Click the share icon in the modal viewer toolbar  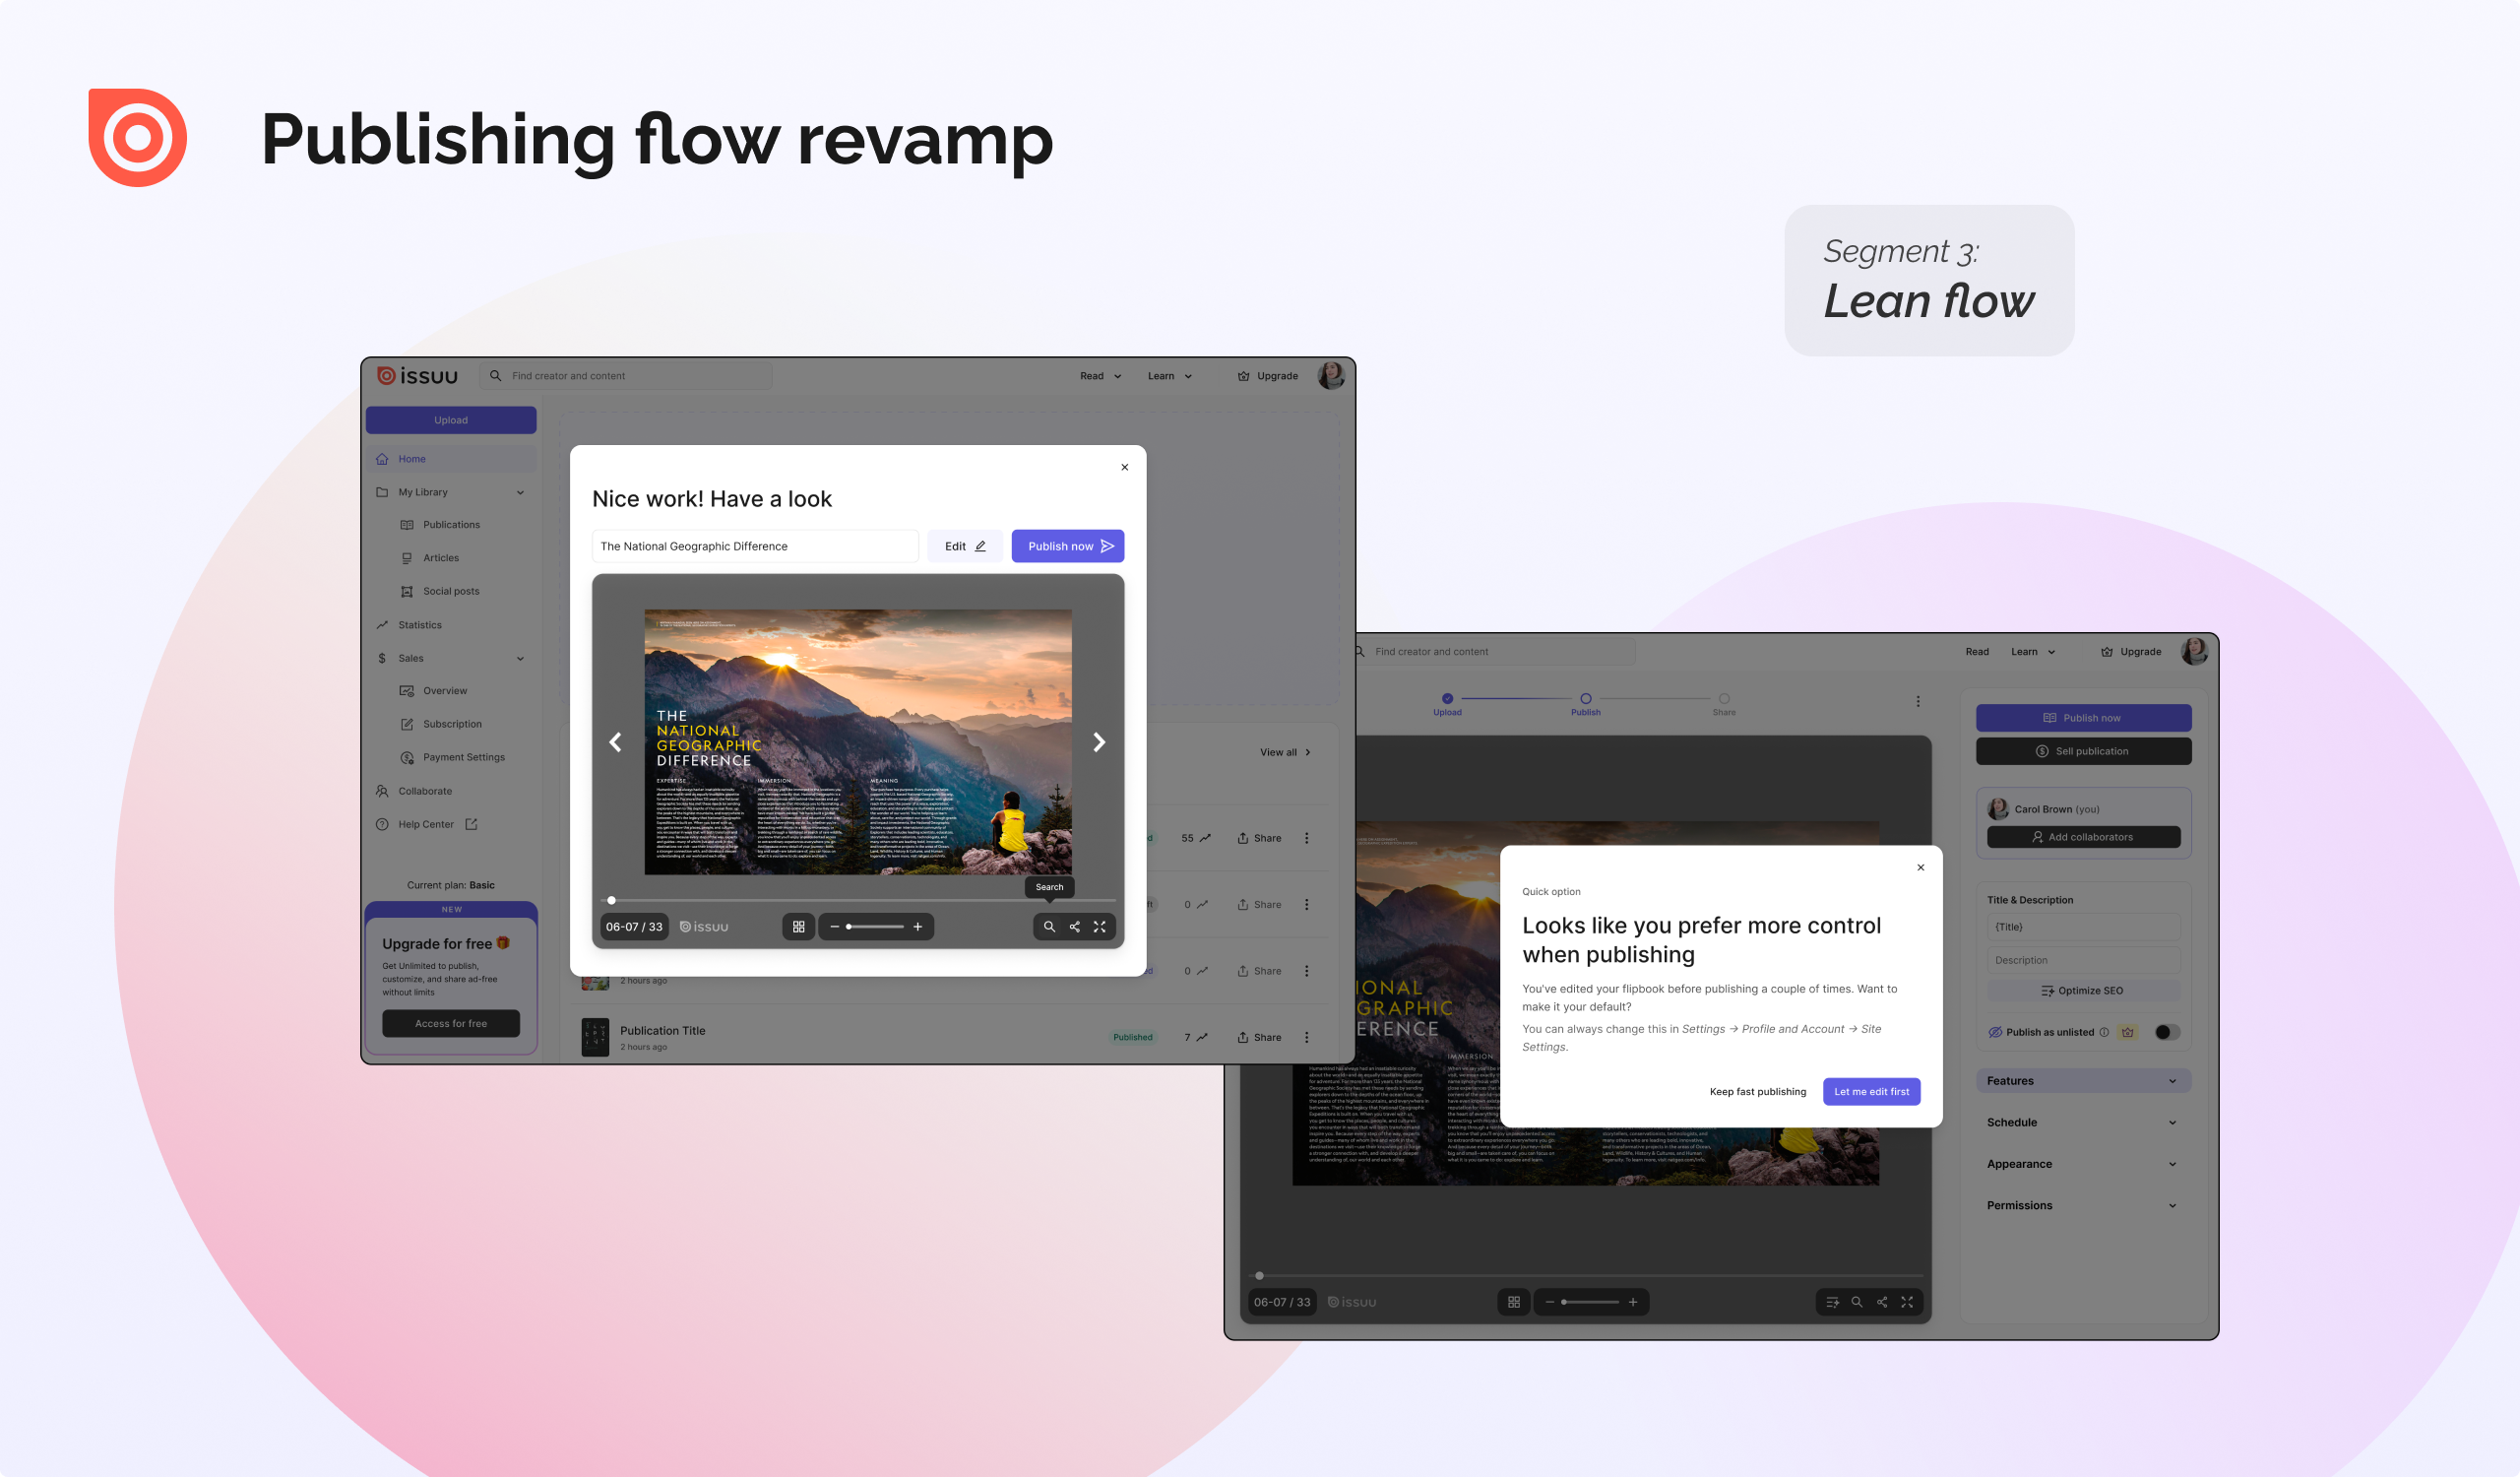pos(1074,927)
